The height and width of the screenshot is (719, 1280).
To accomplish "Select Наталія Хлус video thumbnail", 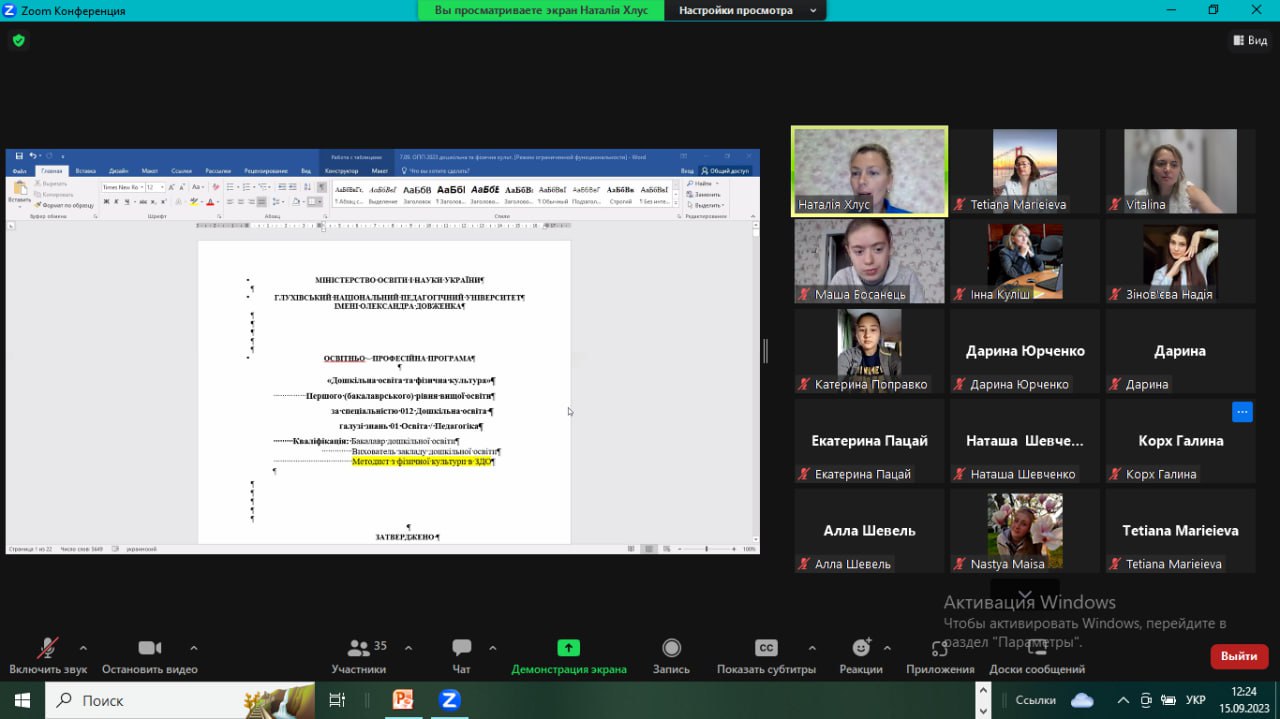I will (869, 171).
